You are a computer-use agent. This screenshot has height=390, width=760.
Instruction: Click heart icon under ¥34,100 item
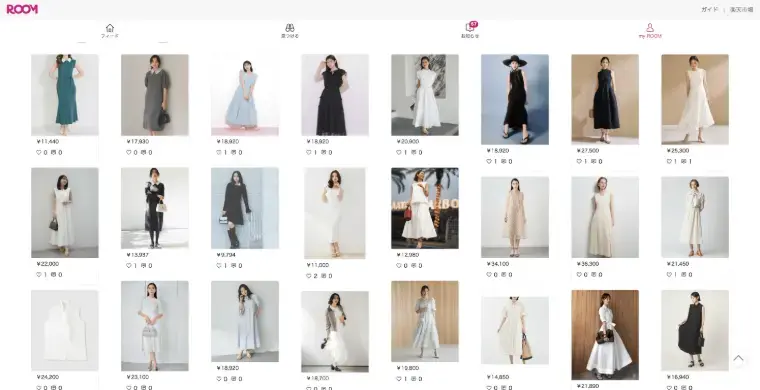(489, 274)
